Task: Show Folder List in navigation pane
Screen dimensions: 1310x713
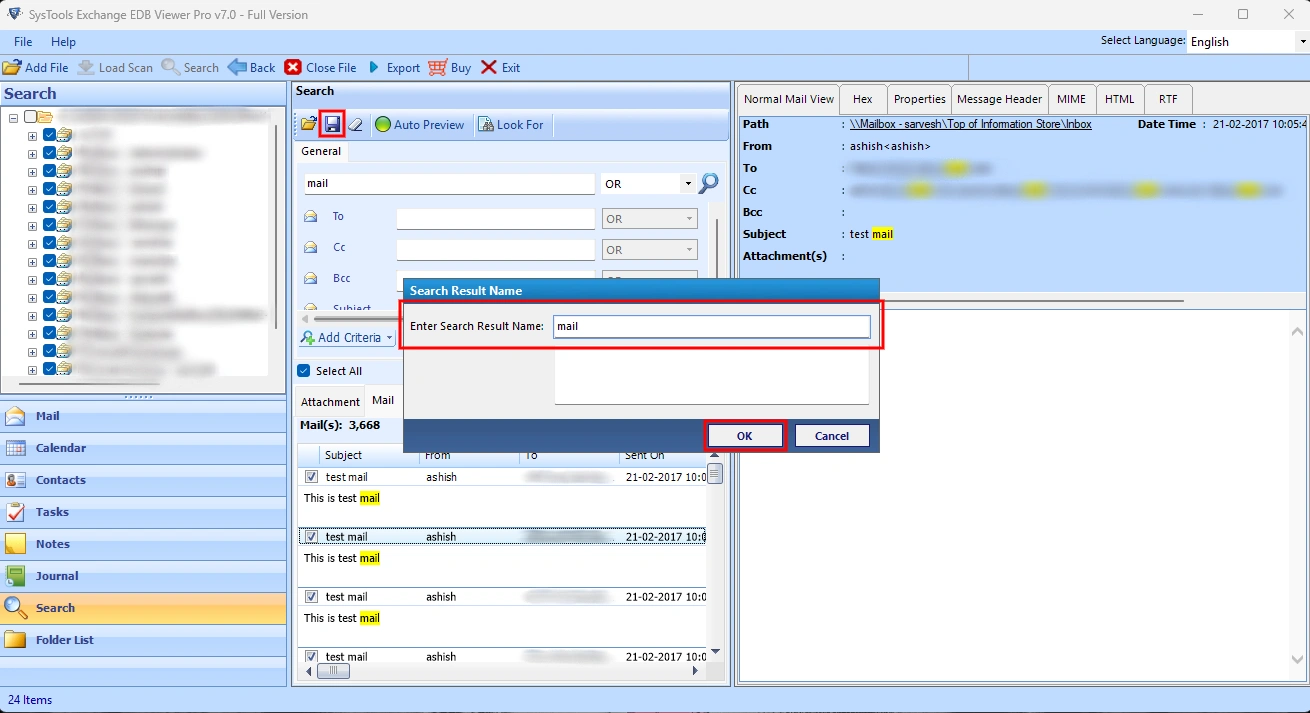Action: coord(143,640)
